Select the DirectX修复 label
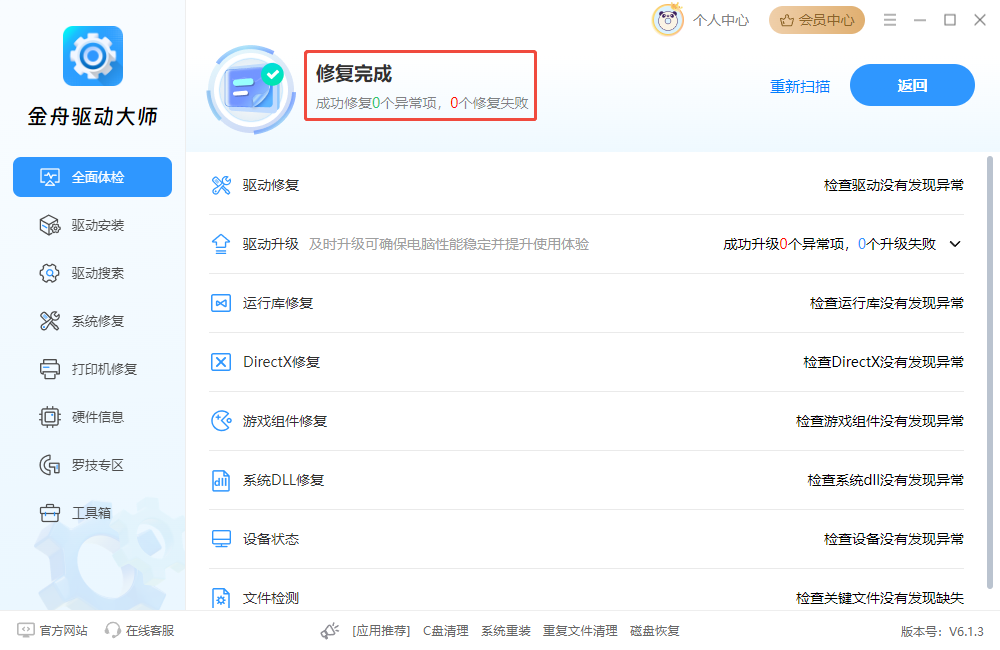 tap(281, 362)
